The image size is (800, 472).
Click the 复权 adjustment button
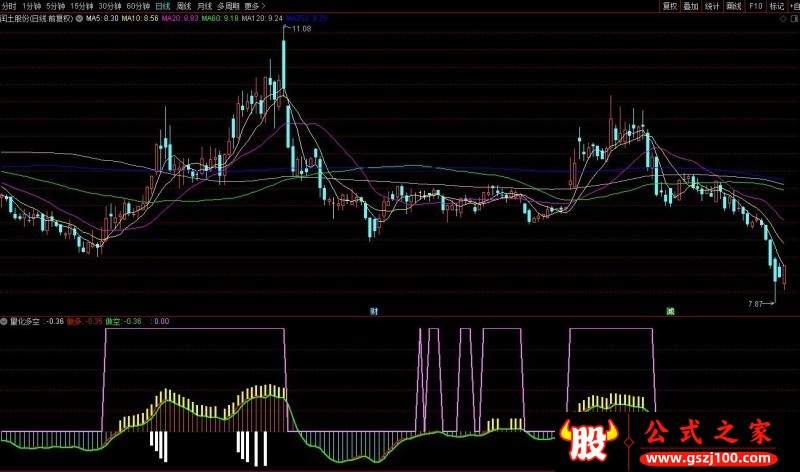670,6
